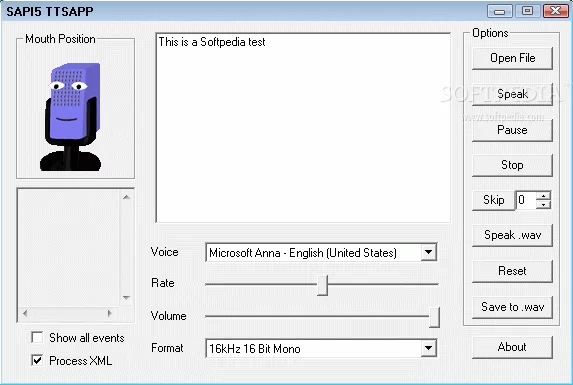
Task: Minimize the SAPI5 TTSAPP window
Action: (499, 11)
